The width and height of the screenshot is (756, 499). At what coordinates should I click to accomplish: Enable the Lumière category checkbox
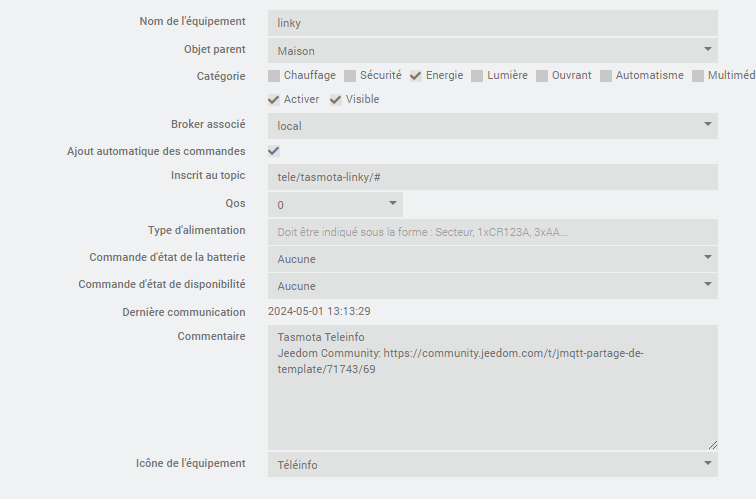click(477, 76)
